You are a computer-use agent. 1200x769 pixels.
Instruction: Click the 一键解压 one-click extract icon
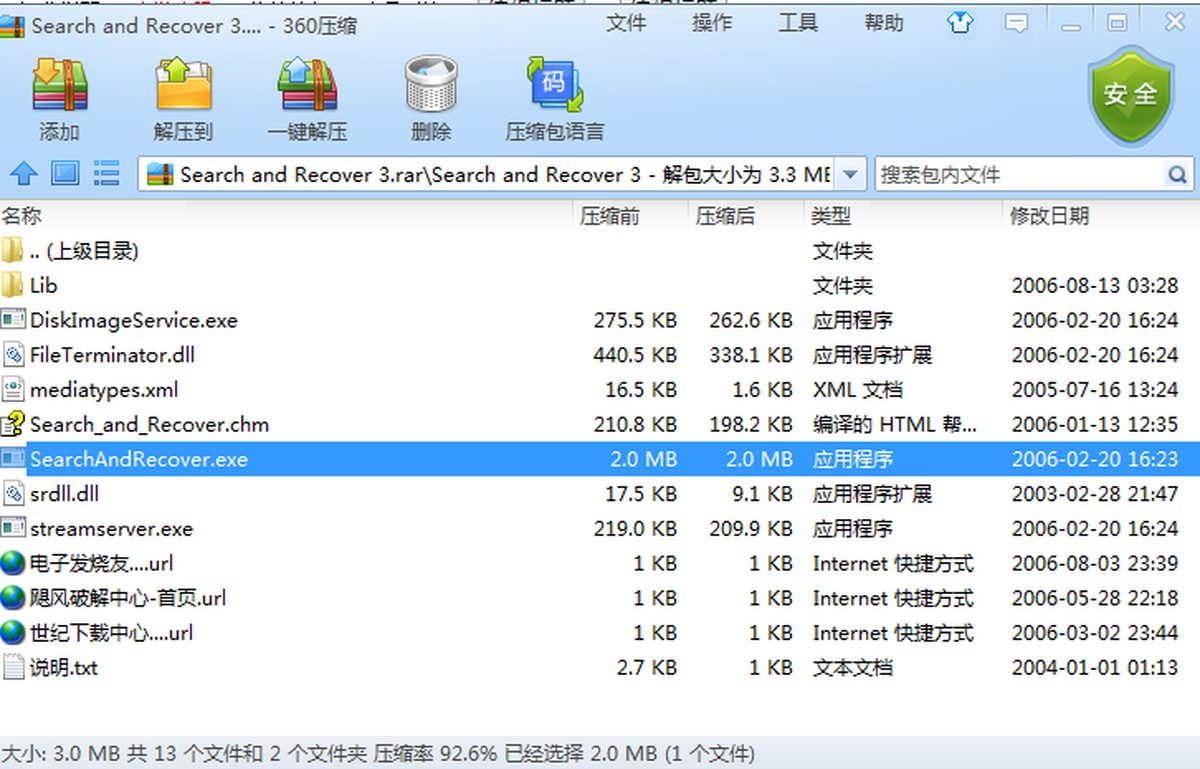[307, 84]
